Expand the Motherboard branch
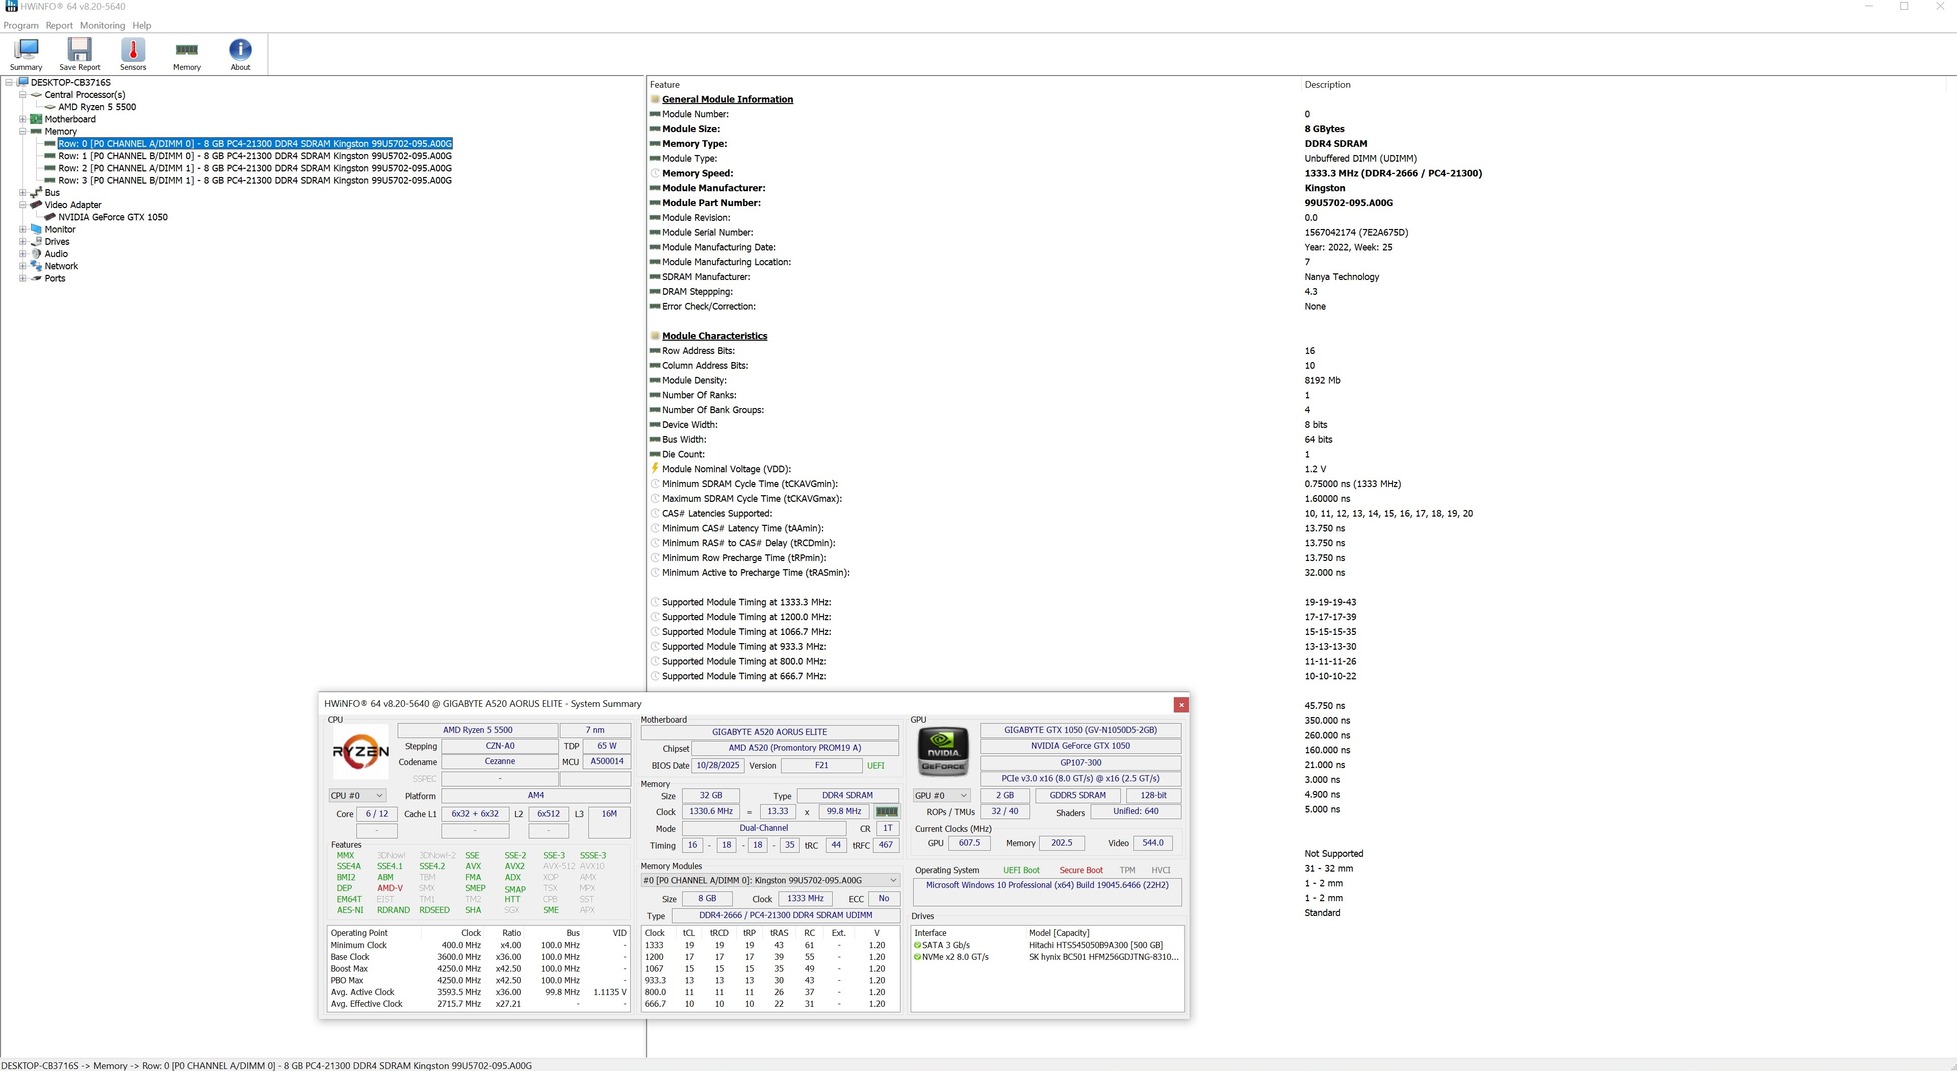This screenshot has width=1957, height=1071. (x=22, y=119)
